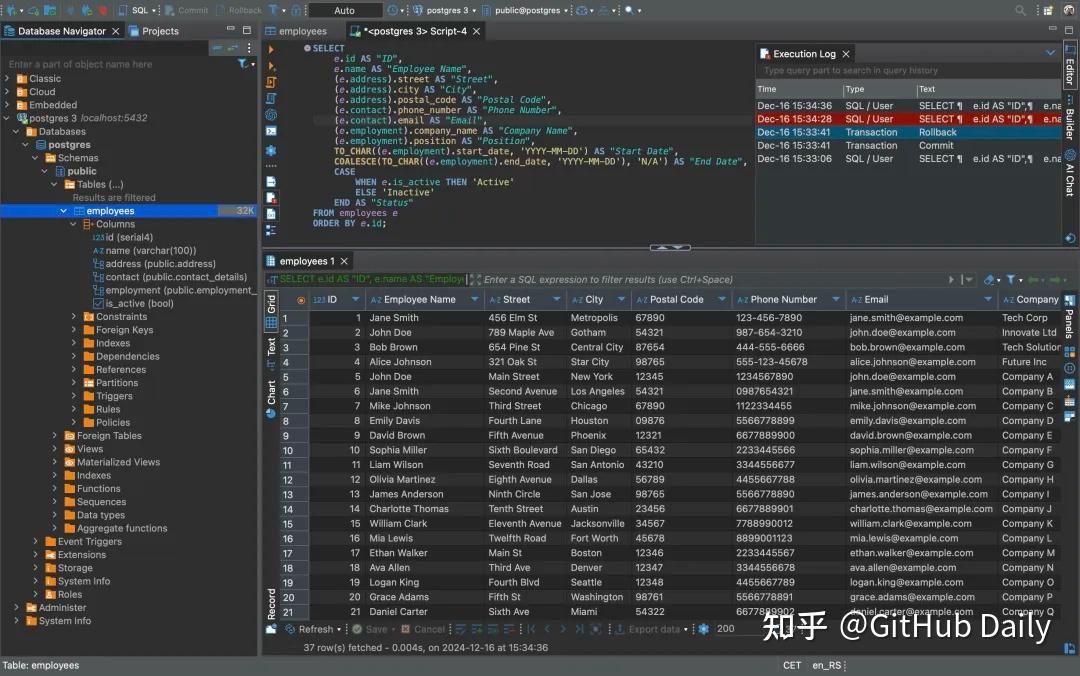The image size is (1080, 676).
Task: Click the Save changes button
Action: pyautogui.click(x=371, y=629)
